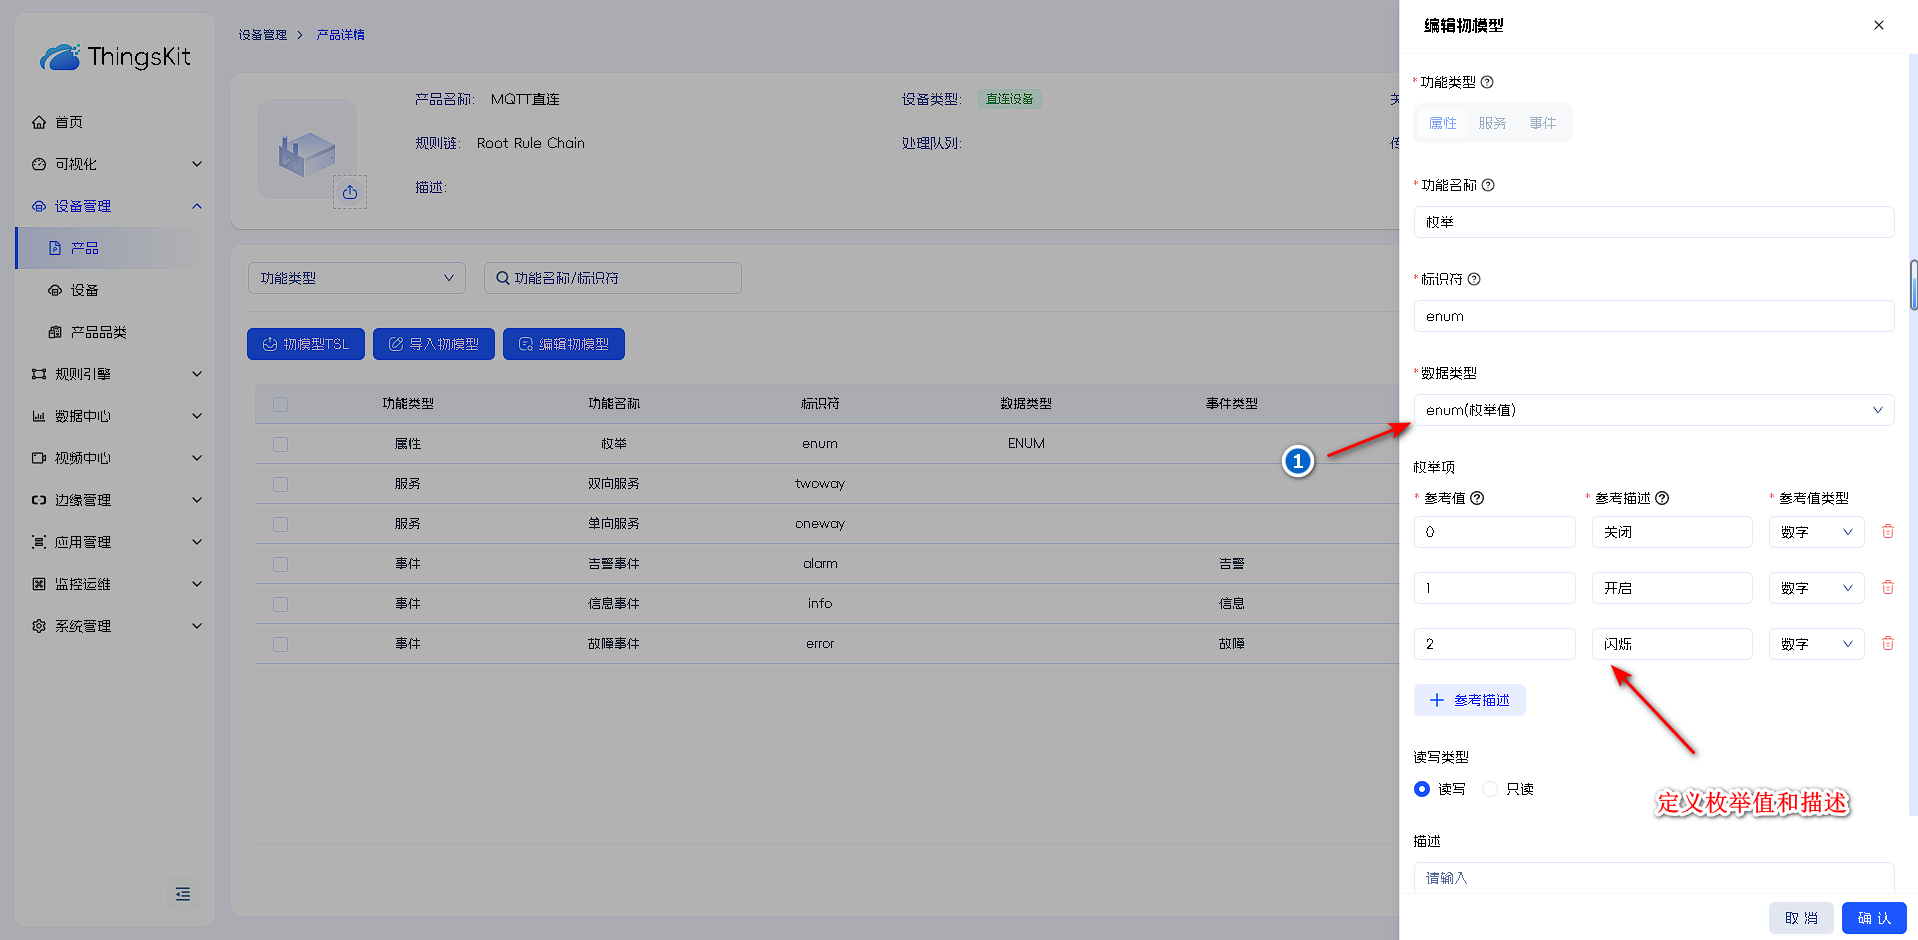Click the 确认 button

click(x=1873, y=918)
